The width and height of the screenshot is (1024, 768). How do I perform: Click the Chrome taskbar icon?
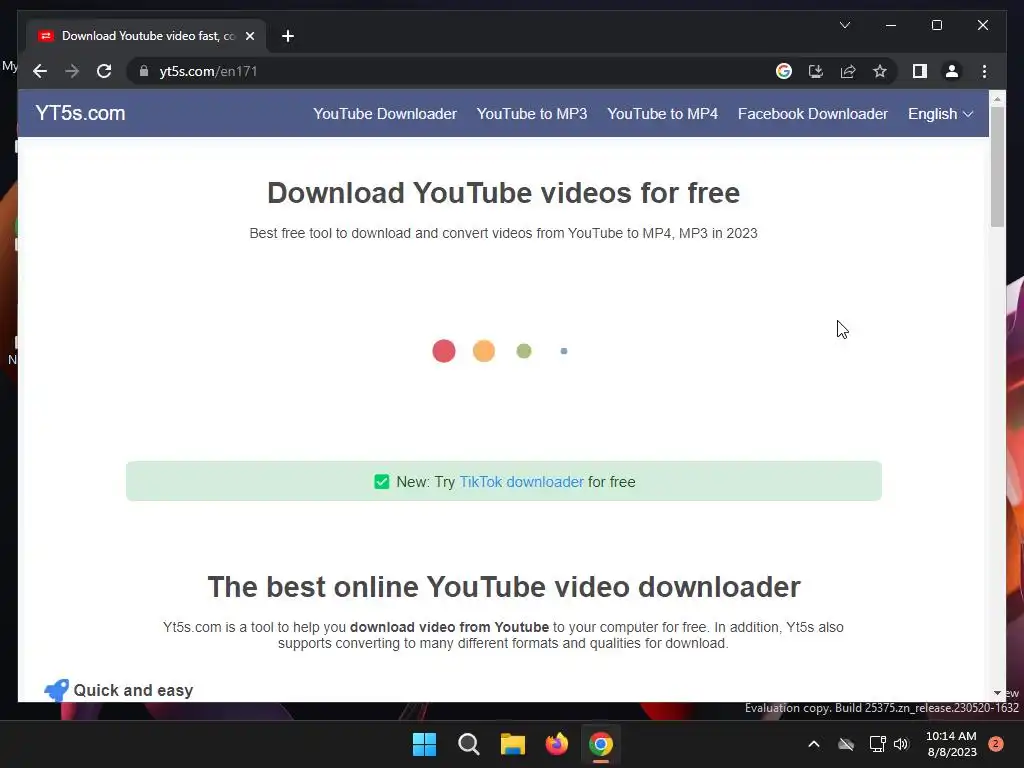[x=601, y=744]
